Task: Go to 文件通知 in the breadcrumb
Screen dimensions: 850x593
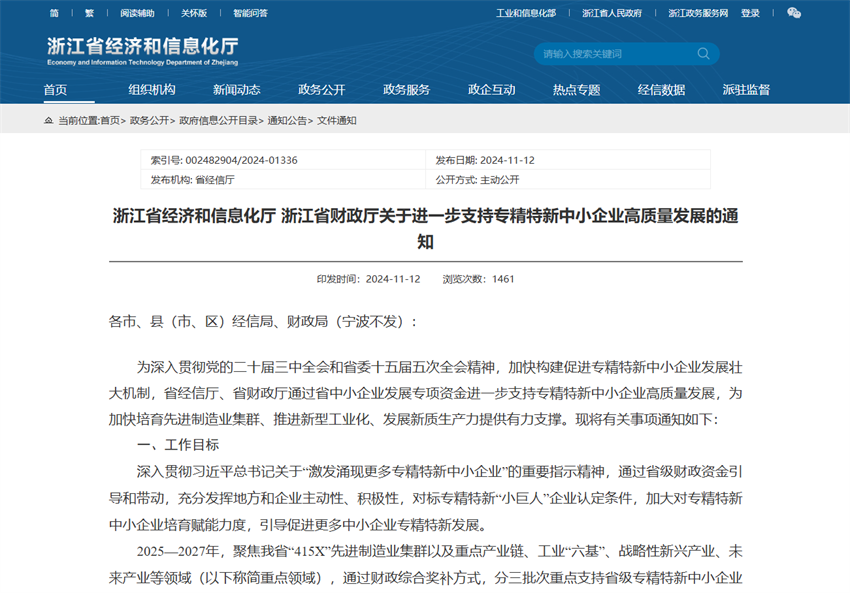Action: pos(337,120)
